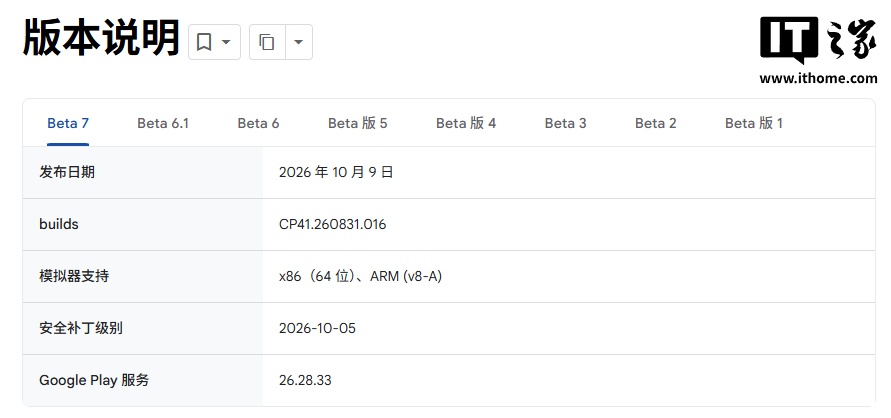Image resolution: width=891 pixels, height=418 pixels.
Task: Switch to the Beta 版 5 tab
Action: (x=358, y=123)
